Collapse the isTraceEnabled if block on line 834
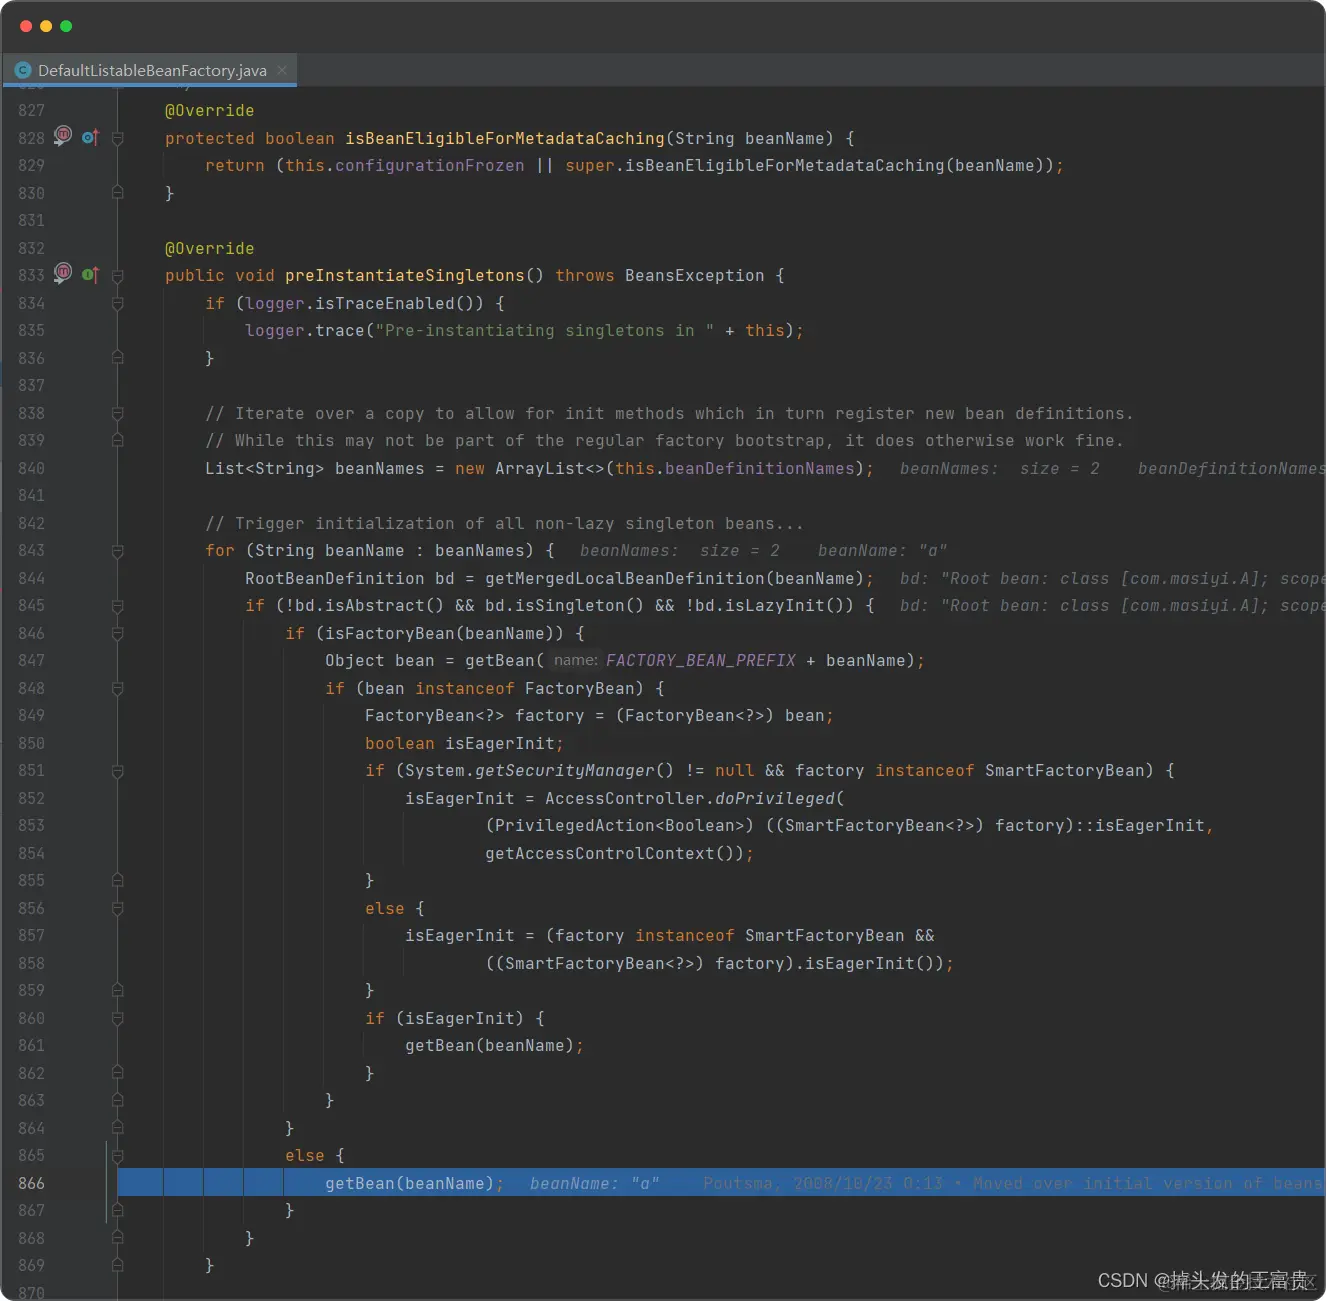1326x1301 pixels. [118, 303]
